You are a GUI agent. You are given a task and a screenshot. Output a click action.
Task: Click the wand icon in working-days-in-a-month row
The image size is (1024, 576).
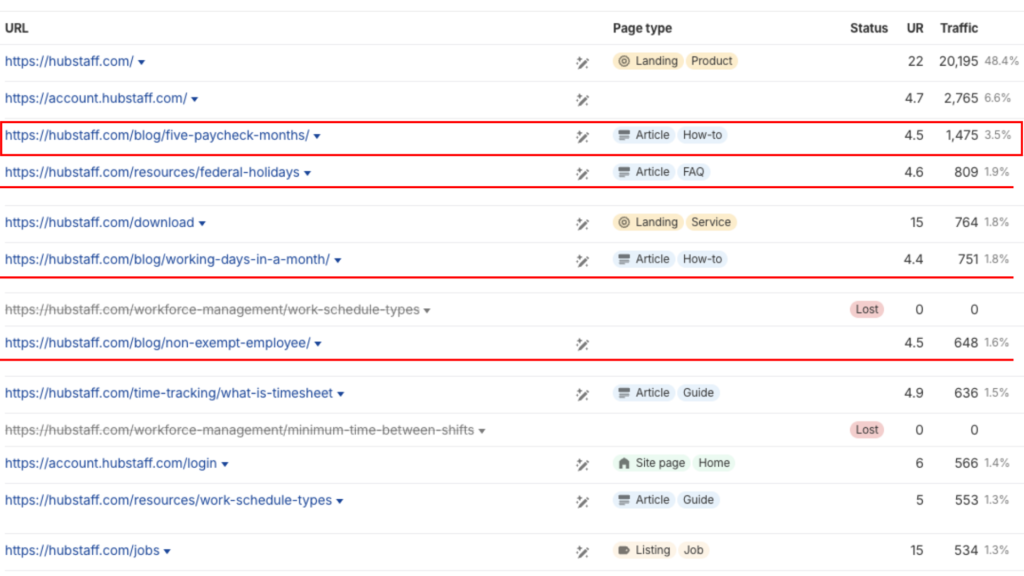(x=583, y=261)
